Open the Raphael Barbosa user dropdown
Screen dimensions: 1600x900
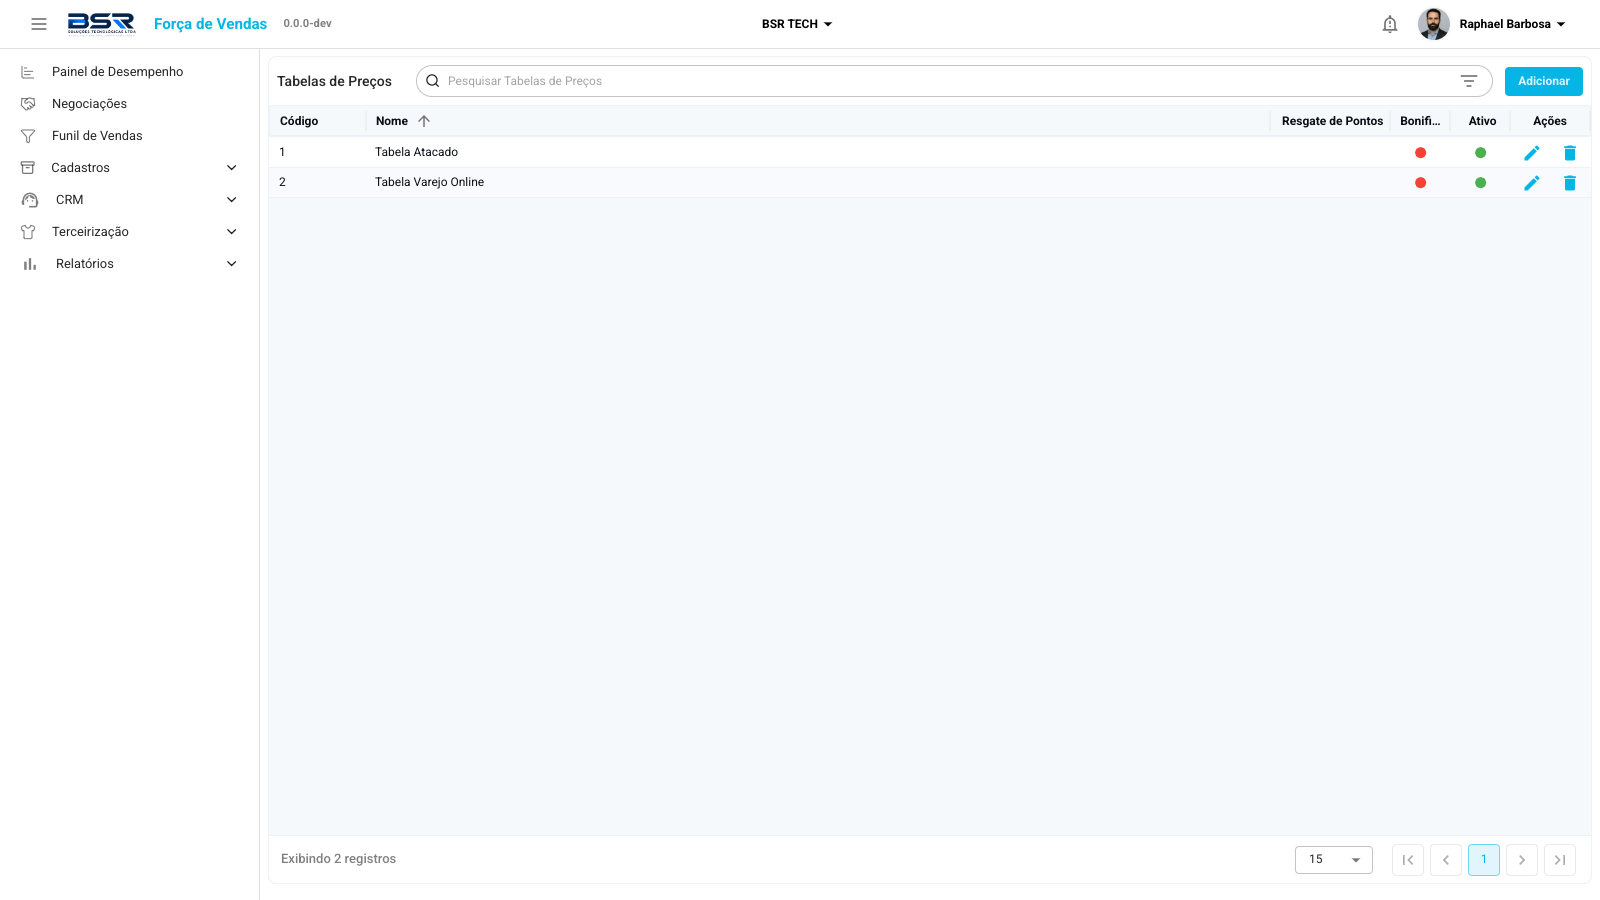point(1512,24)
